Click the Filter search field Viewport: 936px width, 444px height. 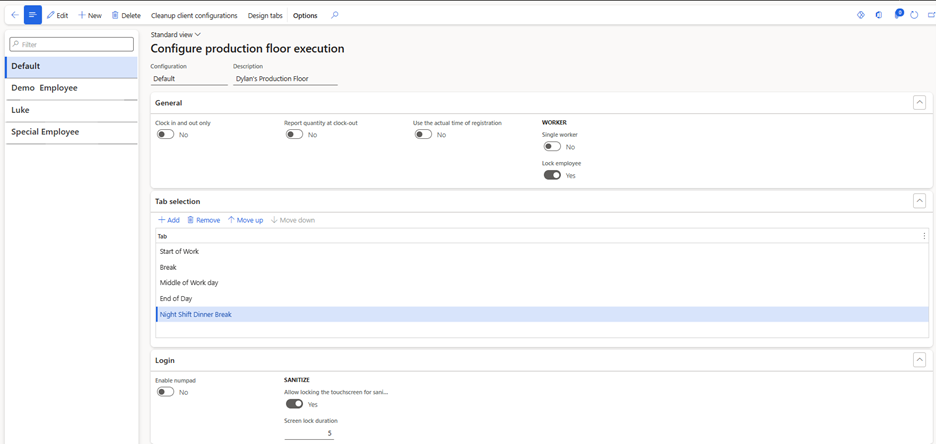(x=72, y=44)
